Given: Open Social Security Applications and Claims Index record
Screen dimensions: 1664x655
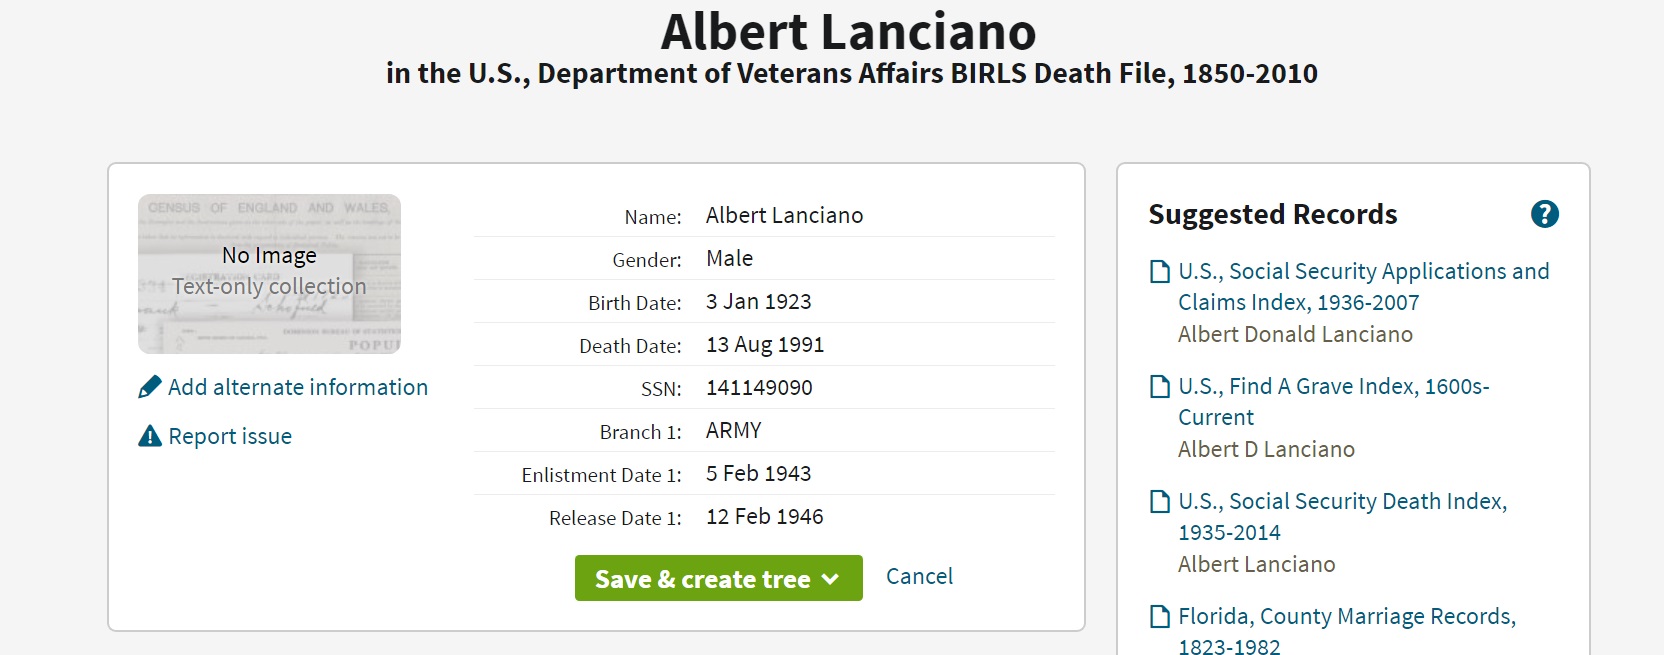Looking at the screenshot, I should [x=1363, y=286].
